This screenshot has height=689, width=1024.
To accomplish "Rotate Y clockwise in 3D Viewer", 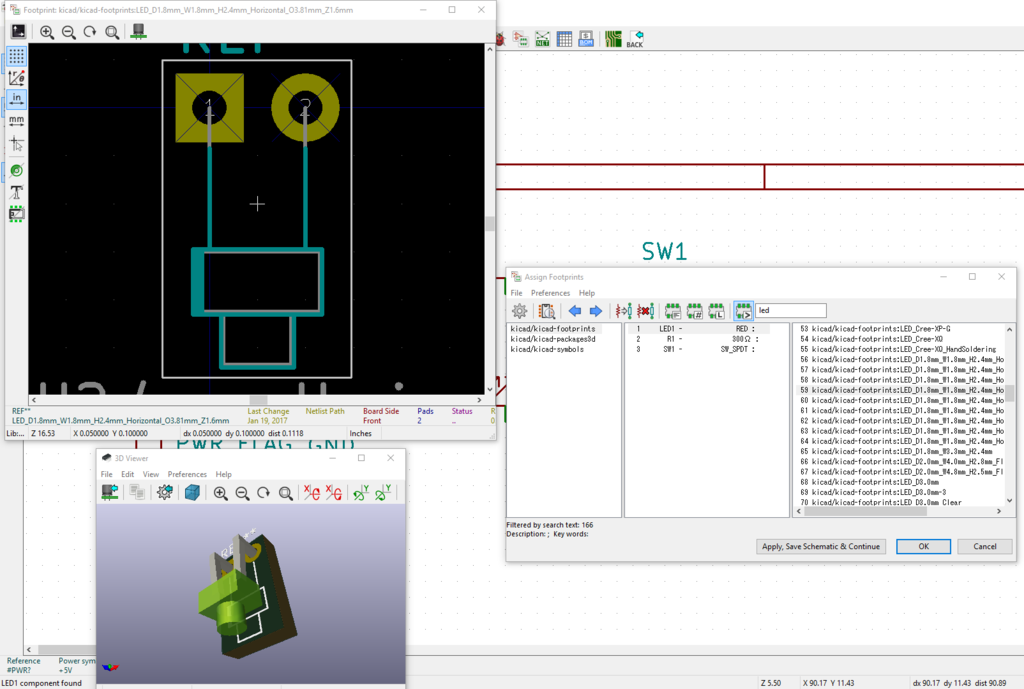I will [x=361, y=492].
